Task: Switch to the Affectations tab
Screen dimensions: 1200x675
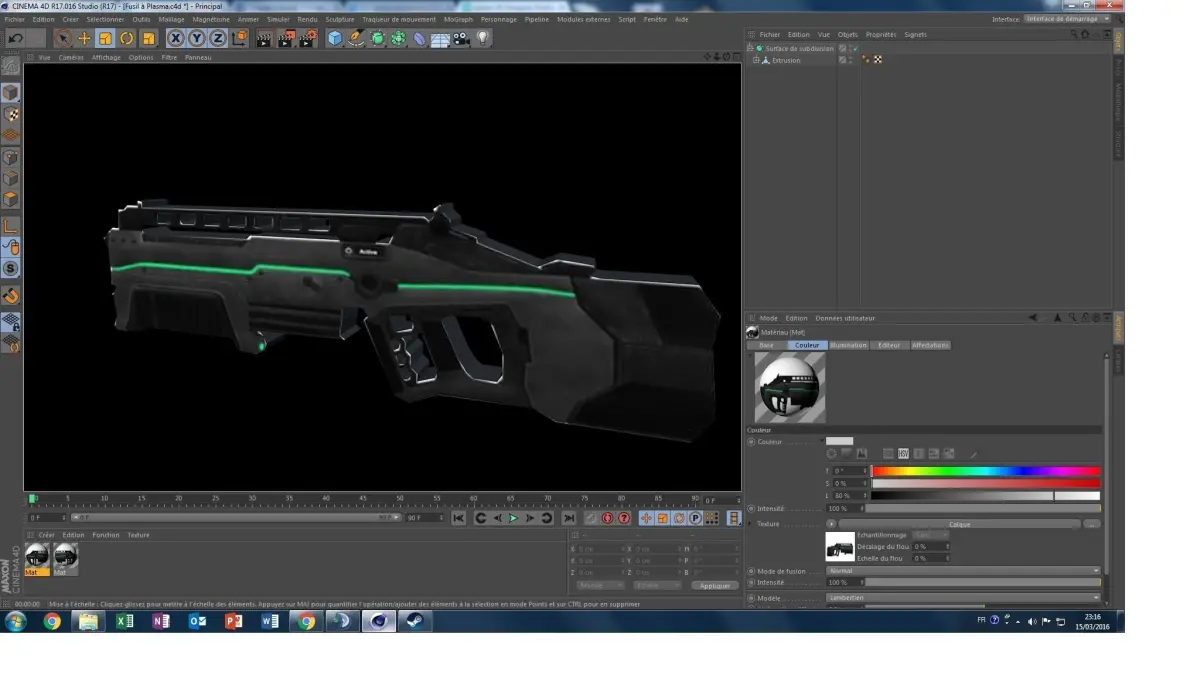Action: coord(930,345)
